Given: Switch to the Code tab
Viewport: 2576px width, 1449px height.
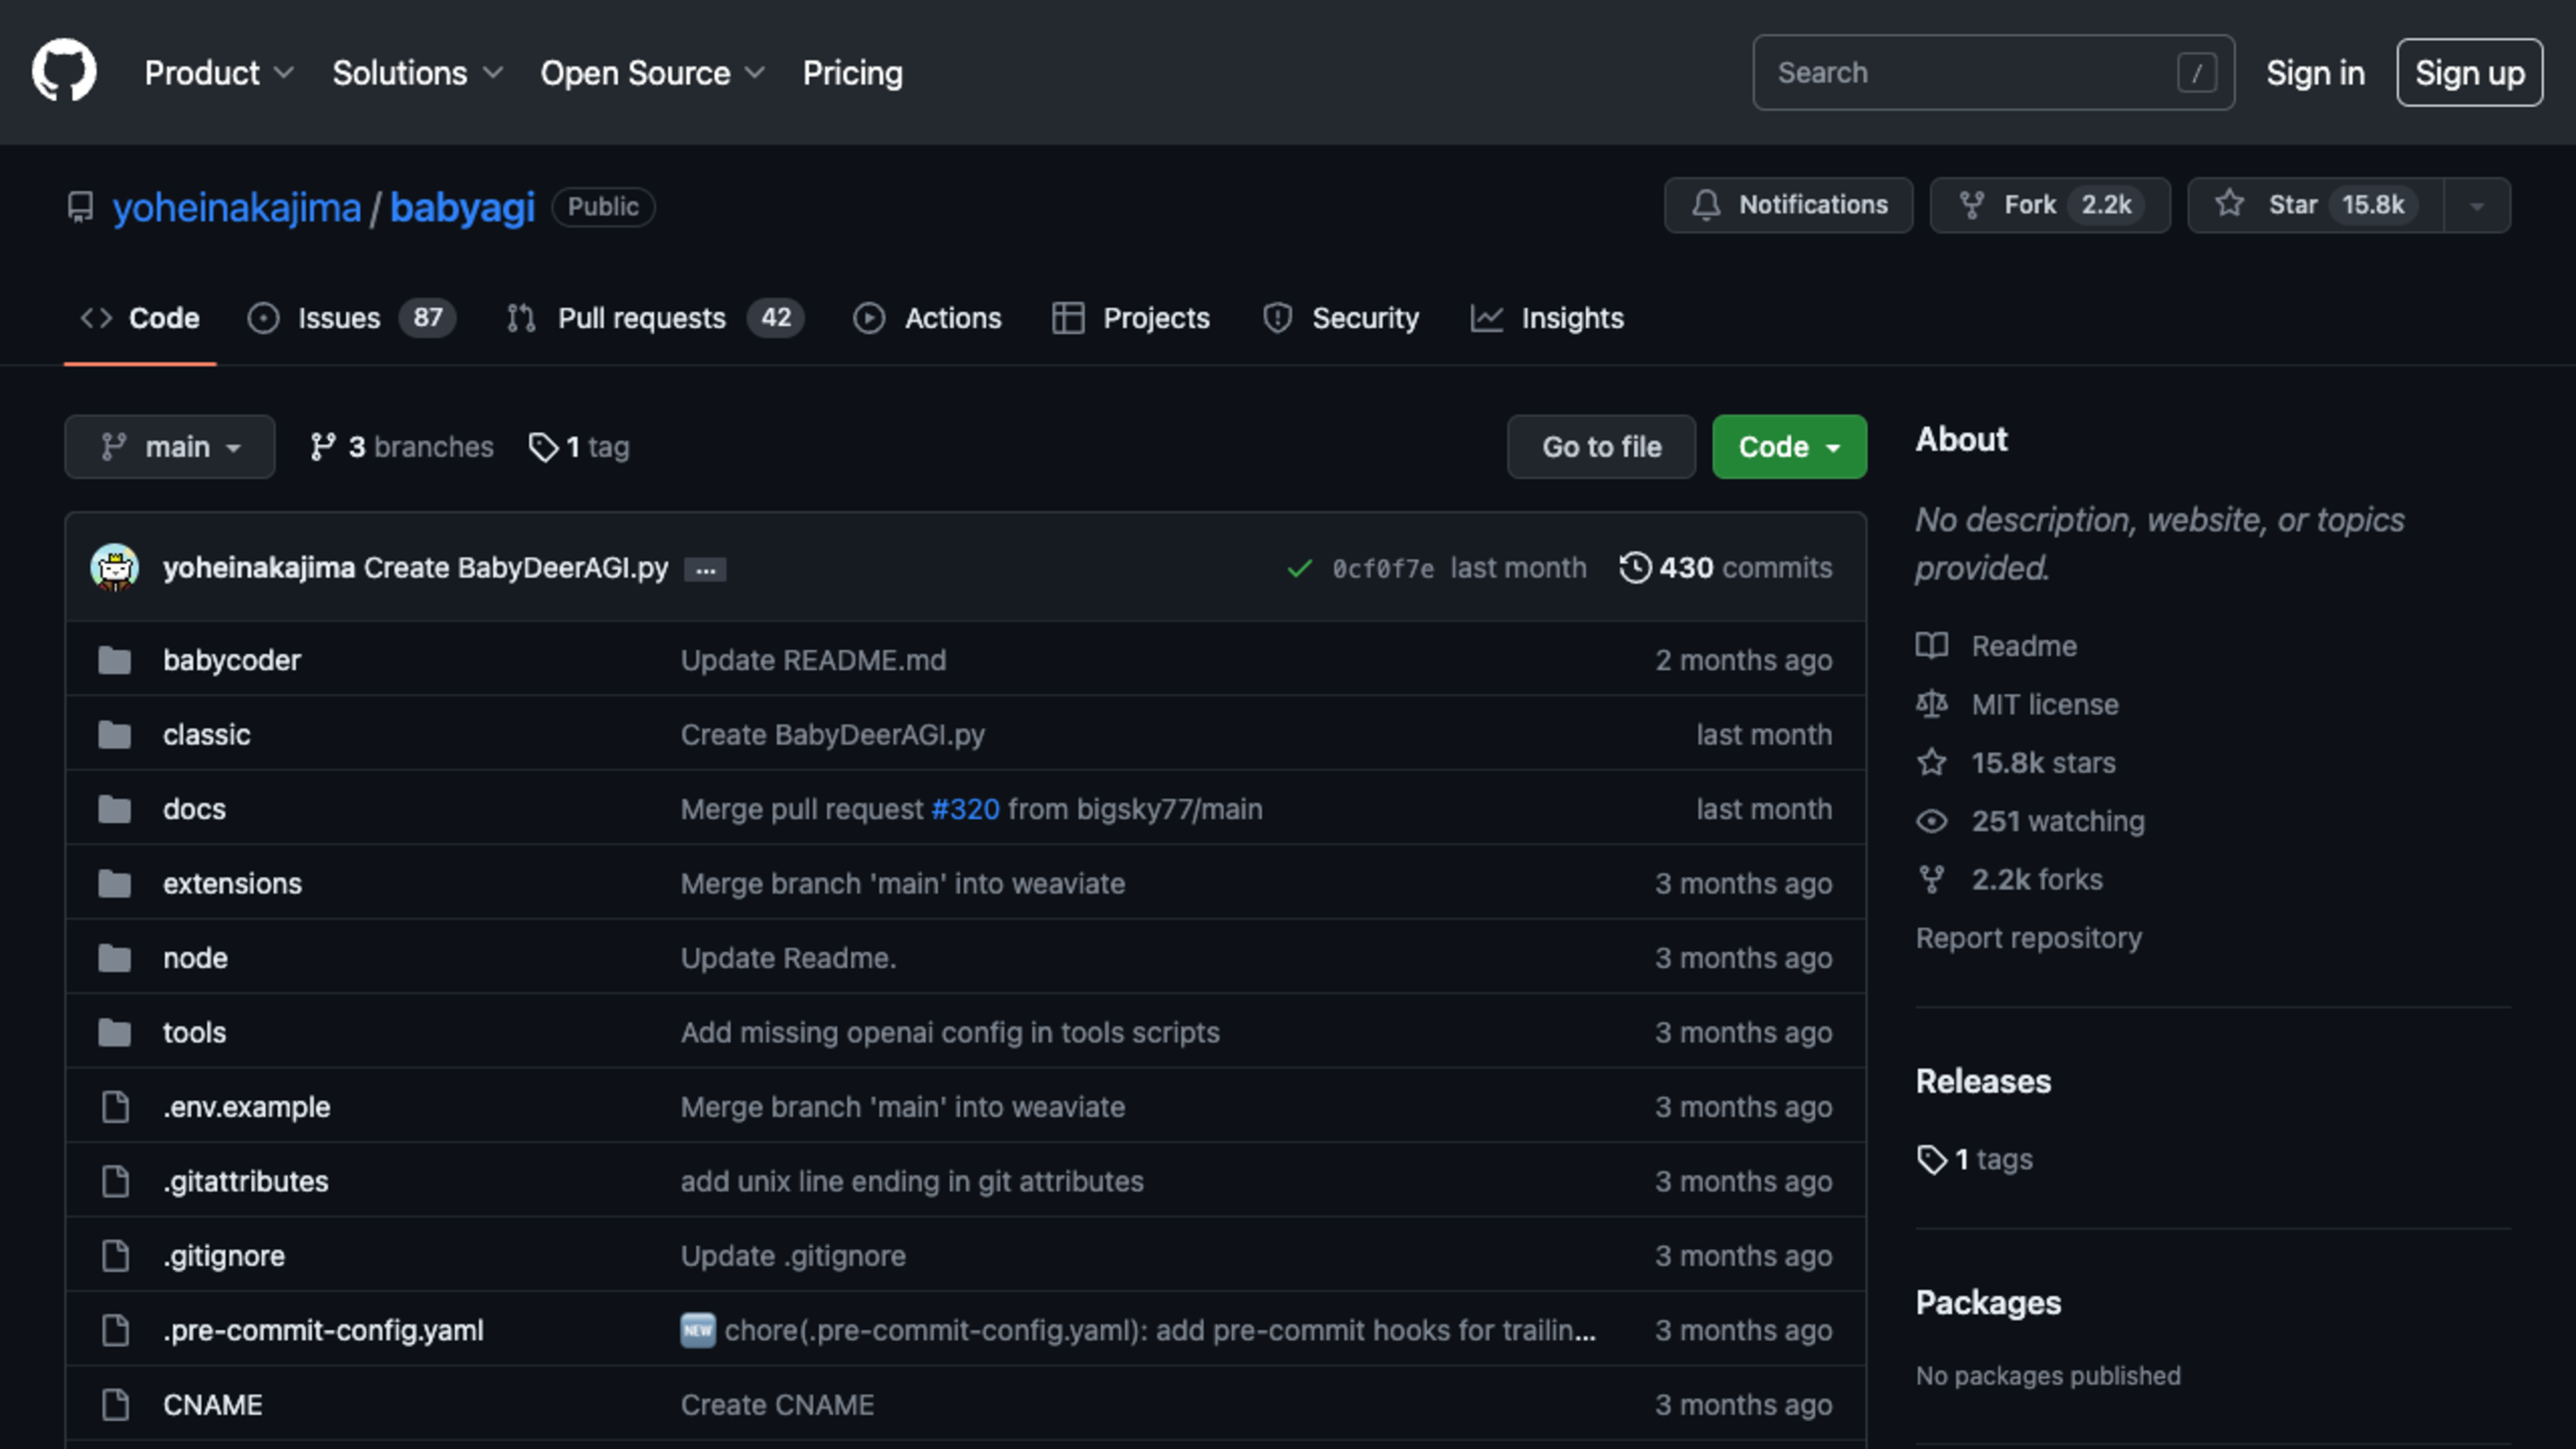Looking at the screenshot, I should 140,318.
